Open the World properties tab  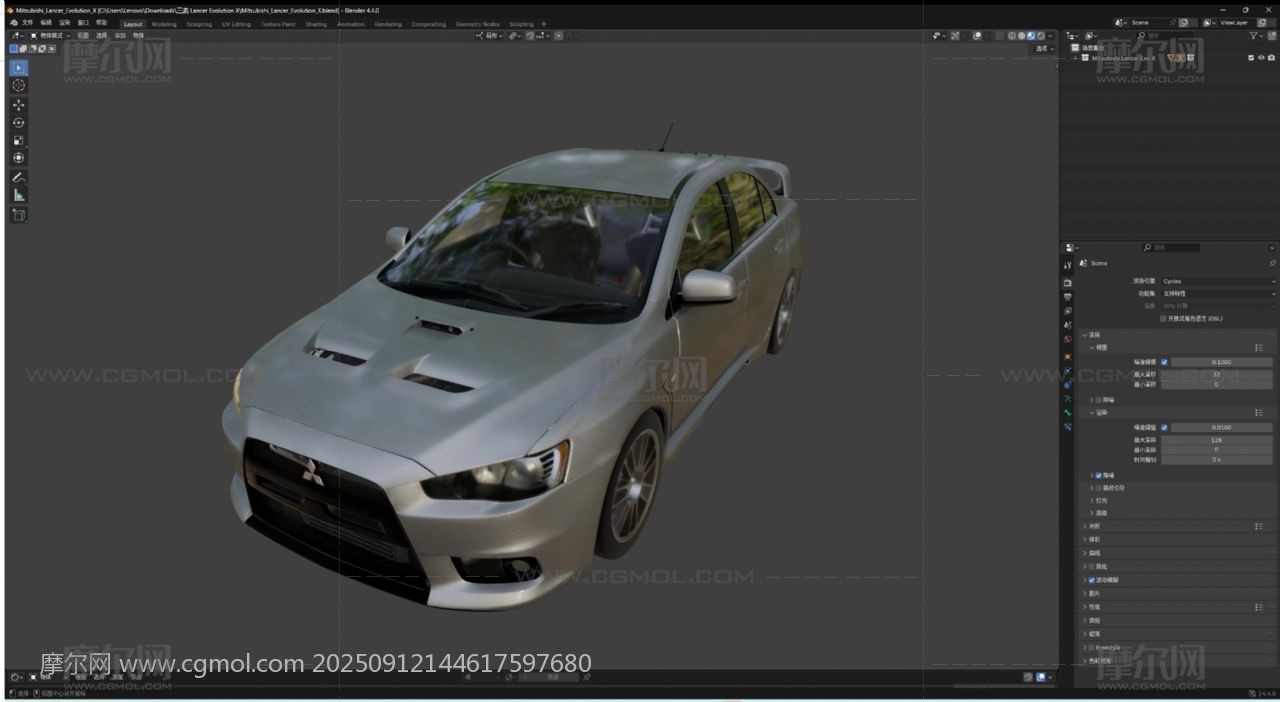pyautogui.click(x=1068, y=339)
